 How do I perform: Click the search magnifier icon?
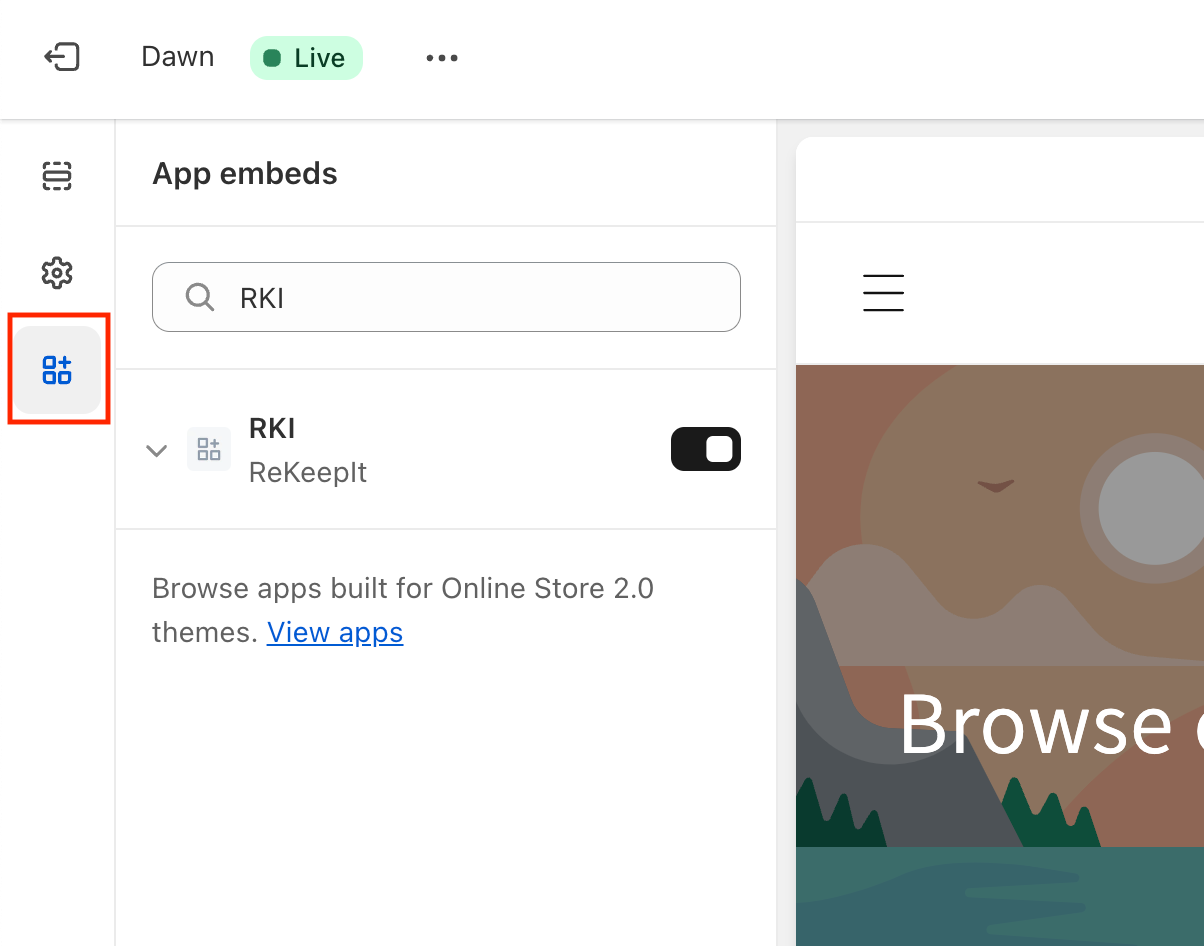pos(200,297)
